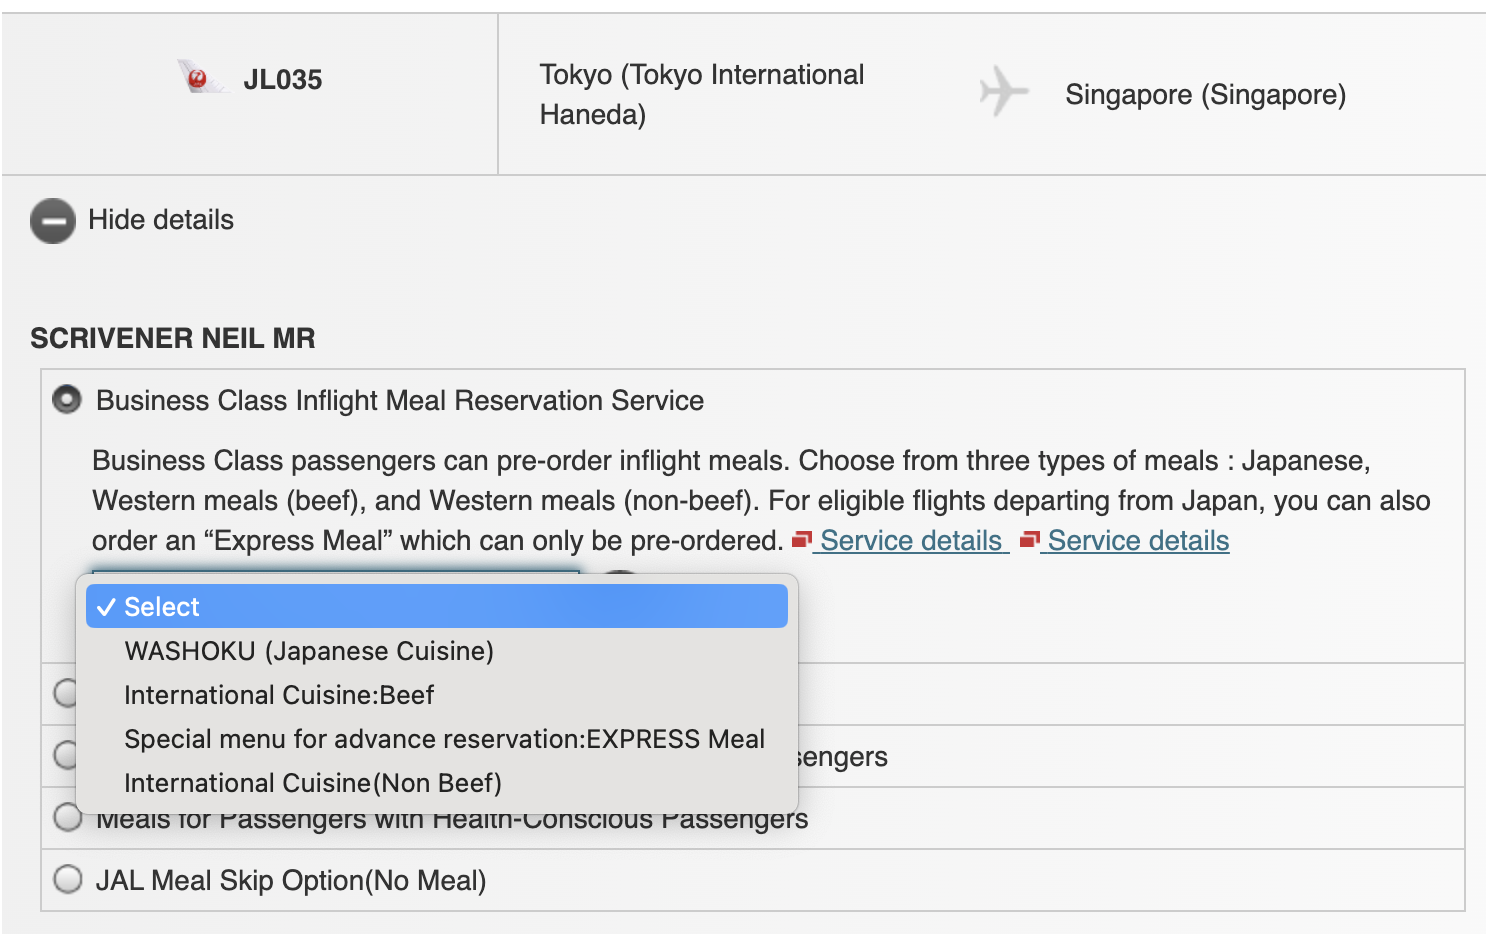1486x934 pixels.
Task: Click the red icon before the first Service details
Action: tap(801, 540)
